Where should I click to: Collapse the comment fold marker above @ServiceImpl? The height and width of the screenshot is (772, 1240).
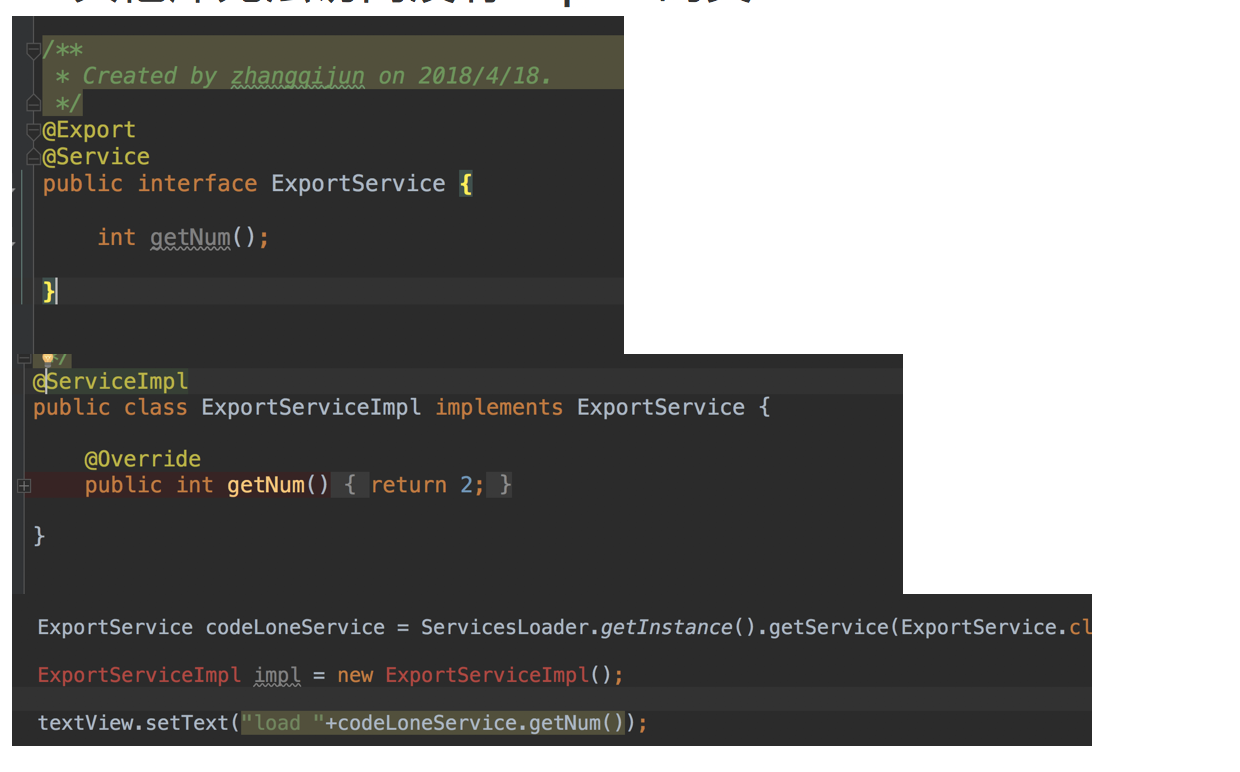[x=24, y=358]
